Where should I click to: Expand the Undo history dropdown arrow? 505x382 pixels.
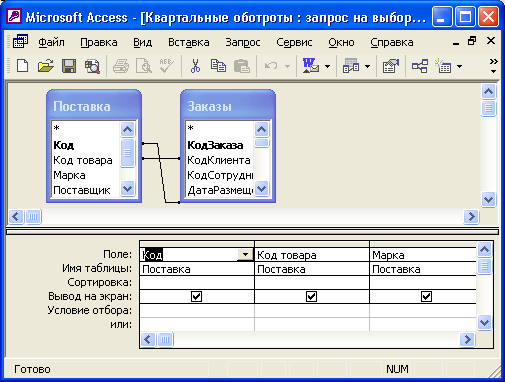(287, 66)
